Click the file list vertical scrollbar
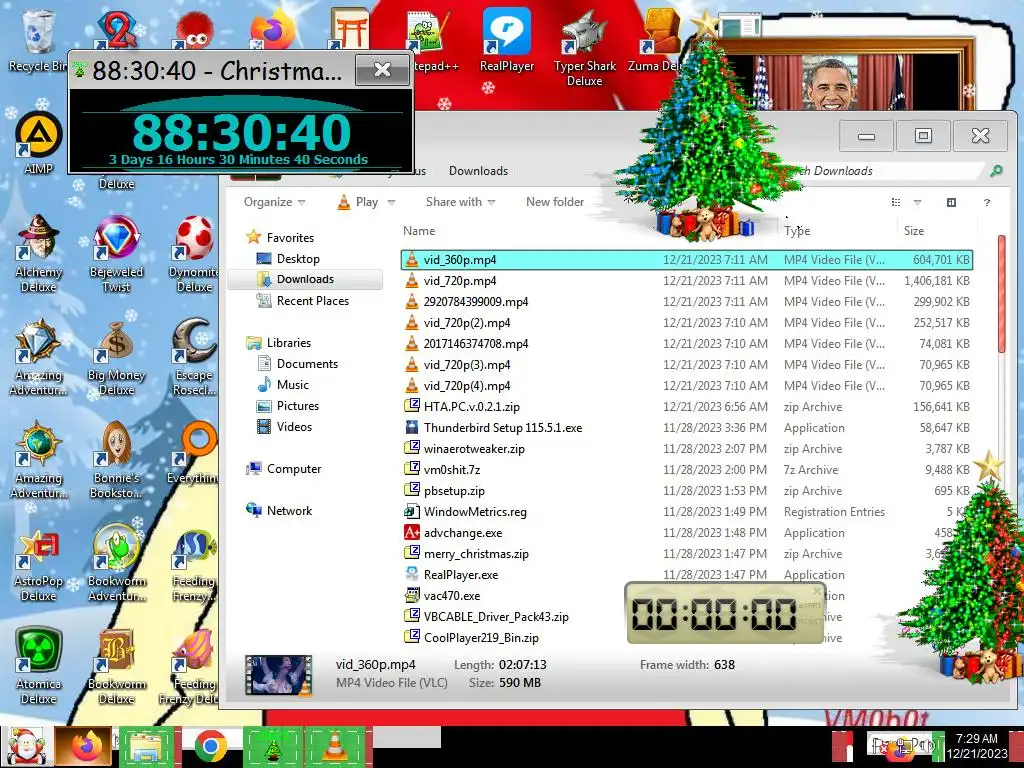1024x768 pixels. coord(1002,294)
